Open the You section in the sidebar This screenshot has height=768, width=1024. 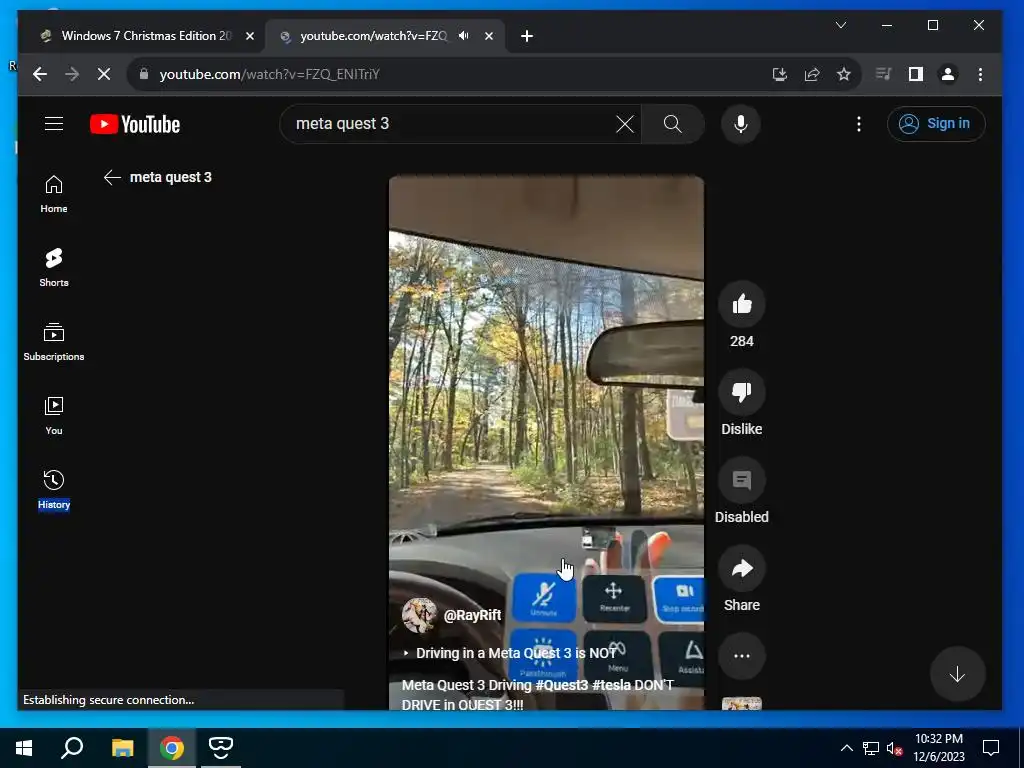54,415
